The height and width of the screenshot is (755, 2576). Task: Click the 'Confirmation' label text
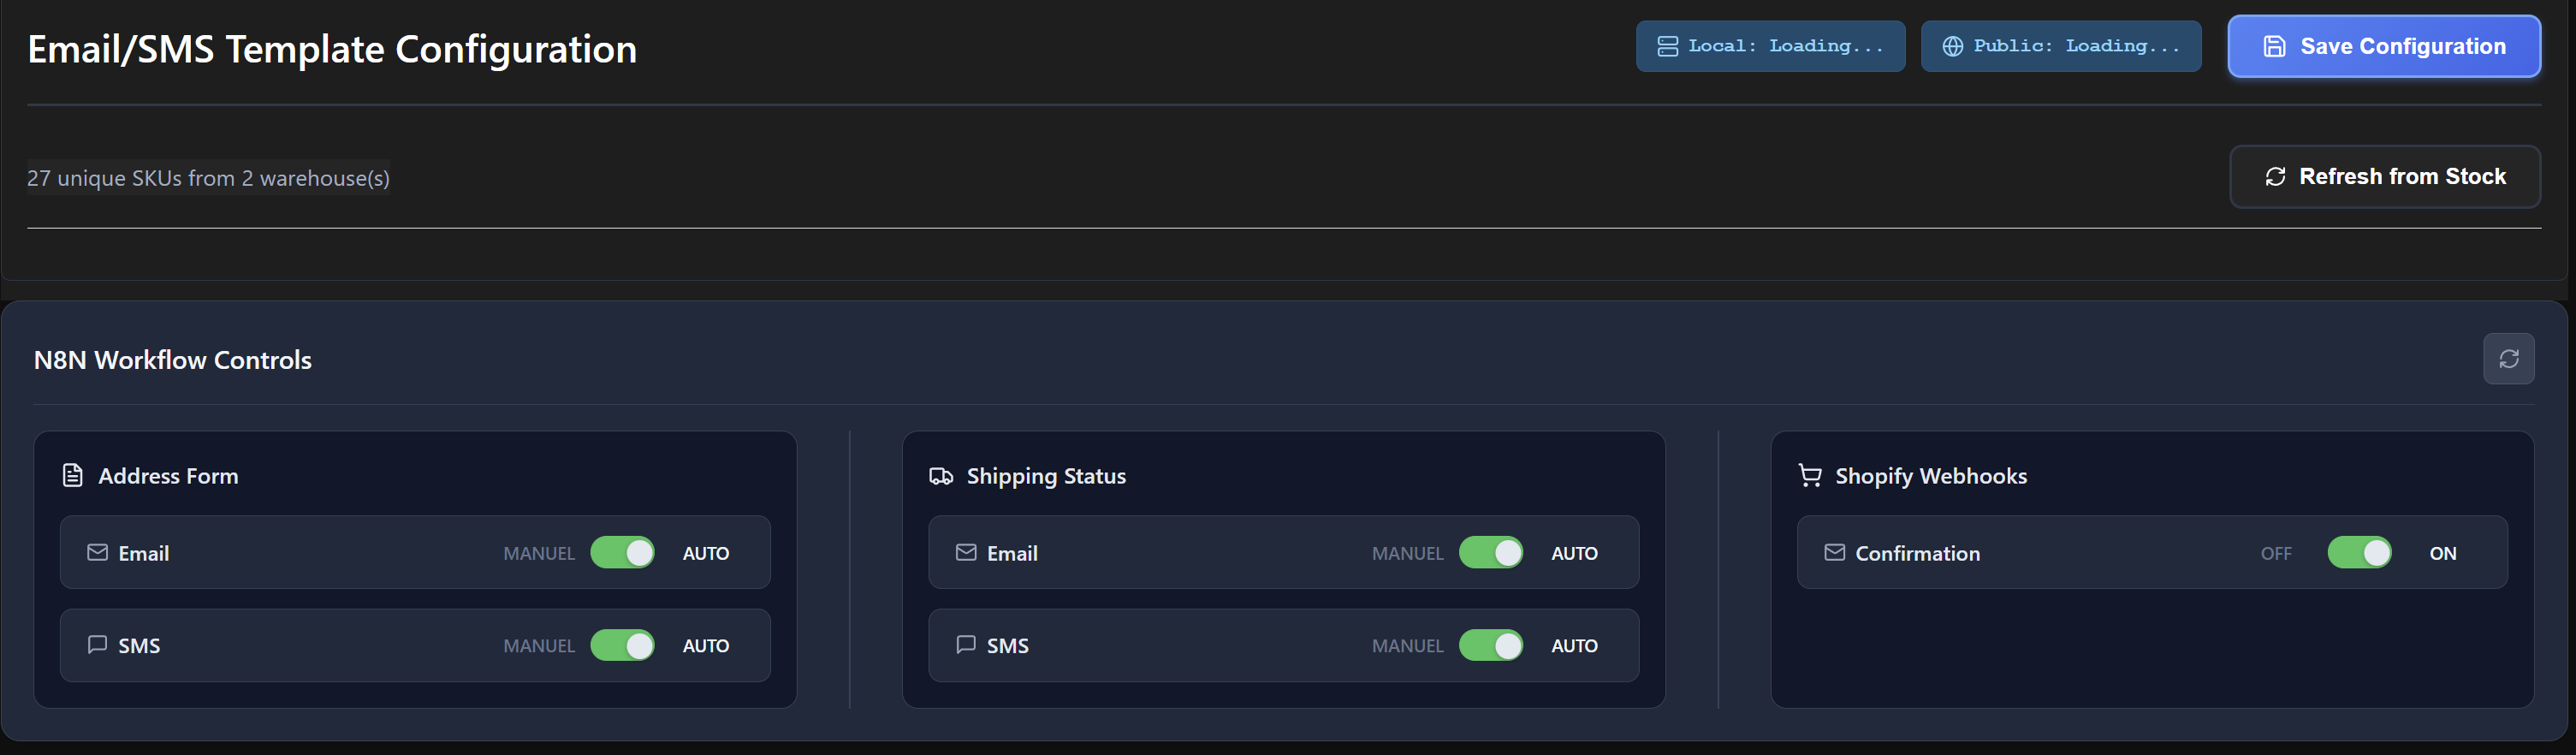click(x=1917, y=553)
